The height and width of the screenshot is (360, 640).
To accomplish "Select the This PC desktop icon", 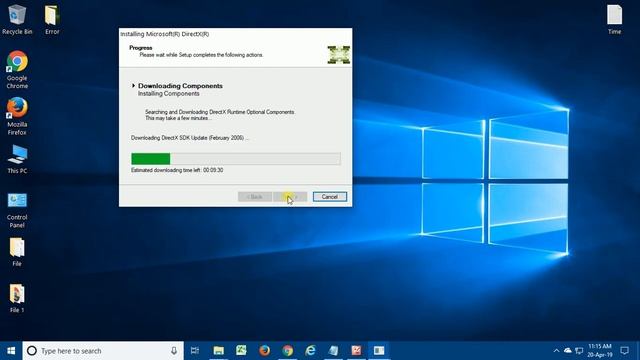I will coord(17,159).
